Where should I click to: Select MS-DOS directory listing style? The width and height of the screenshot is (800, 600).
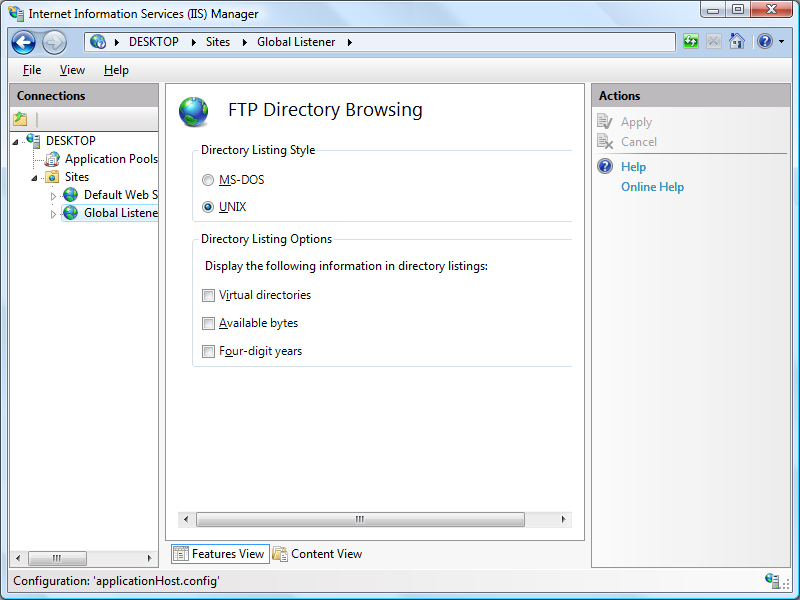tap(208, 180)
